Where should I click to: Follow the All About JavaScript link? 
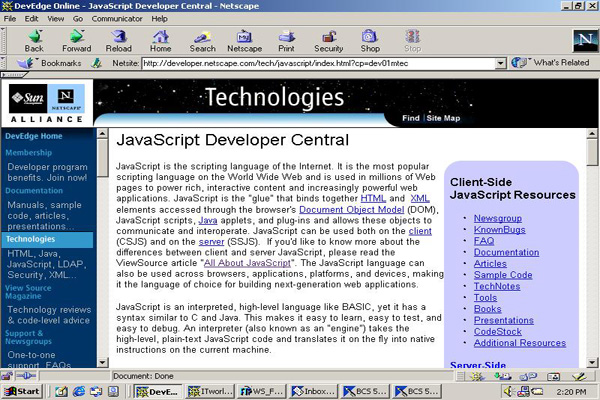pos(247,263)
